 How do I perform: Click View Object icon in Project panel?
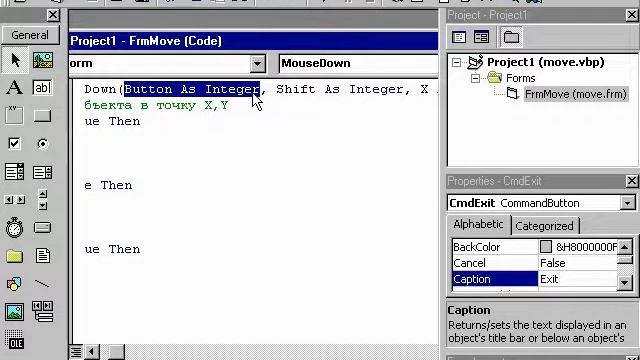pos(482,37)
